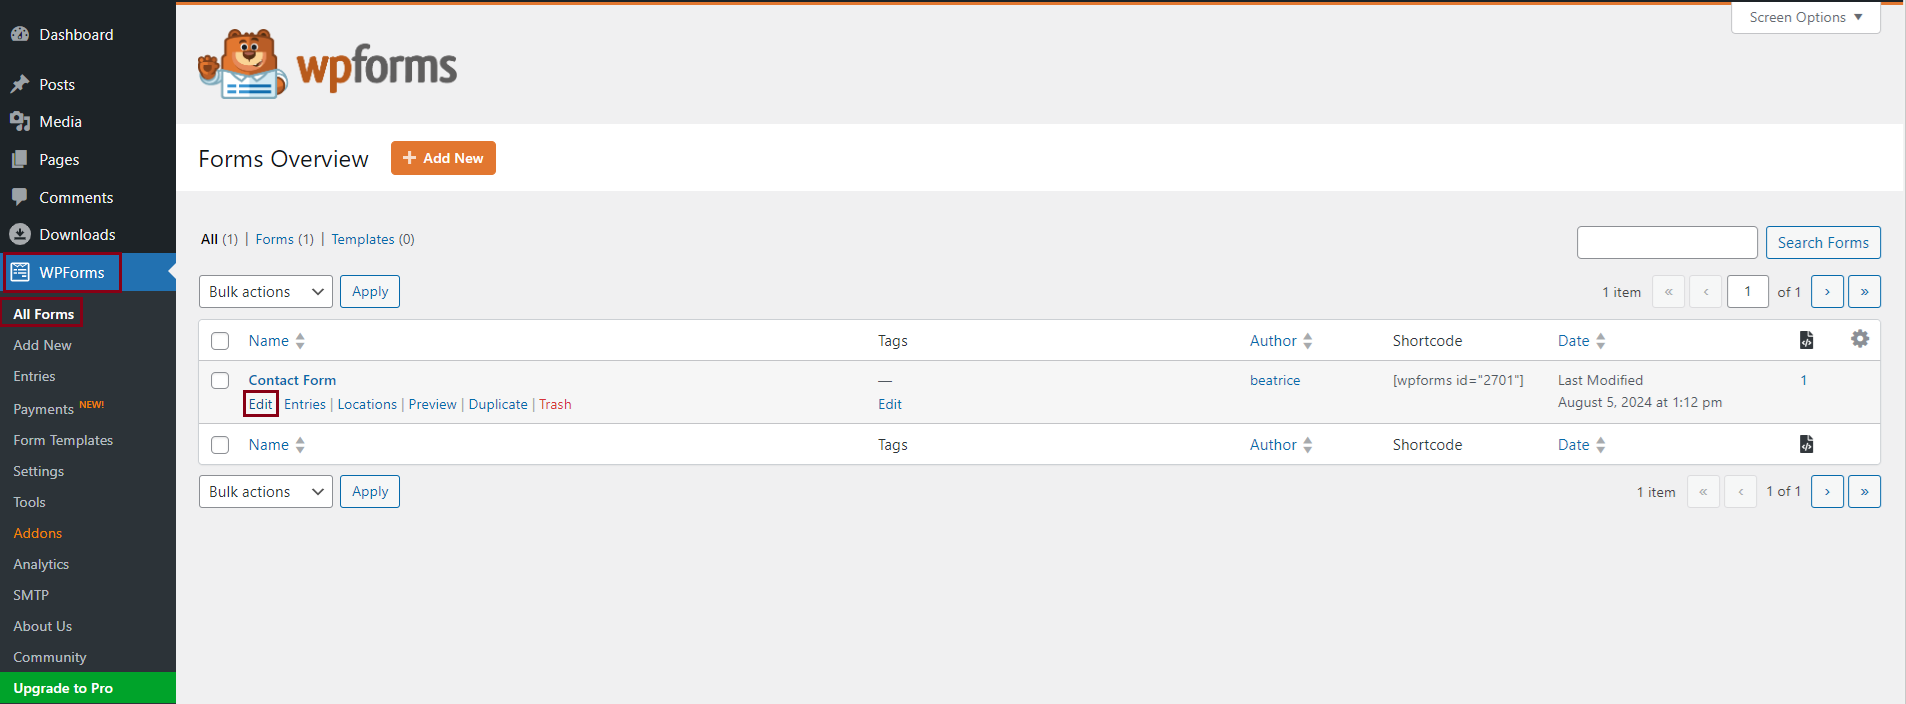This screenshot has width=1906, height=704.
Task: Open table settings gear icon
Action: 1860,339
